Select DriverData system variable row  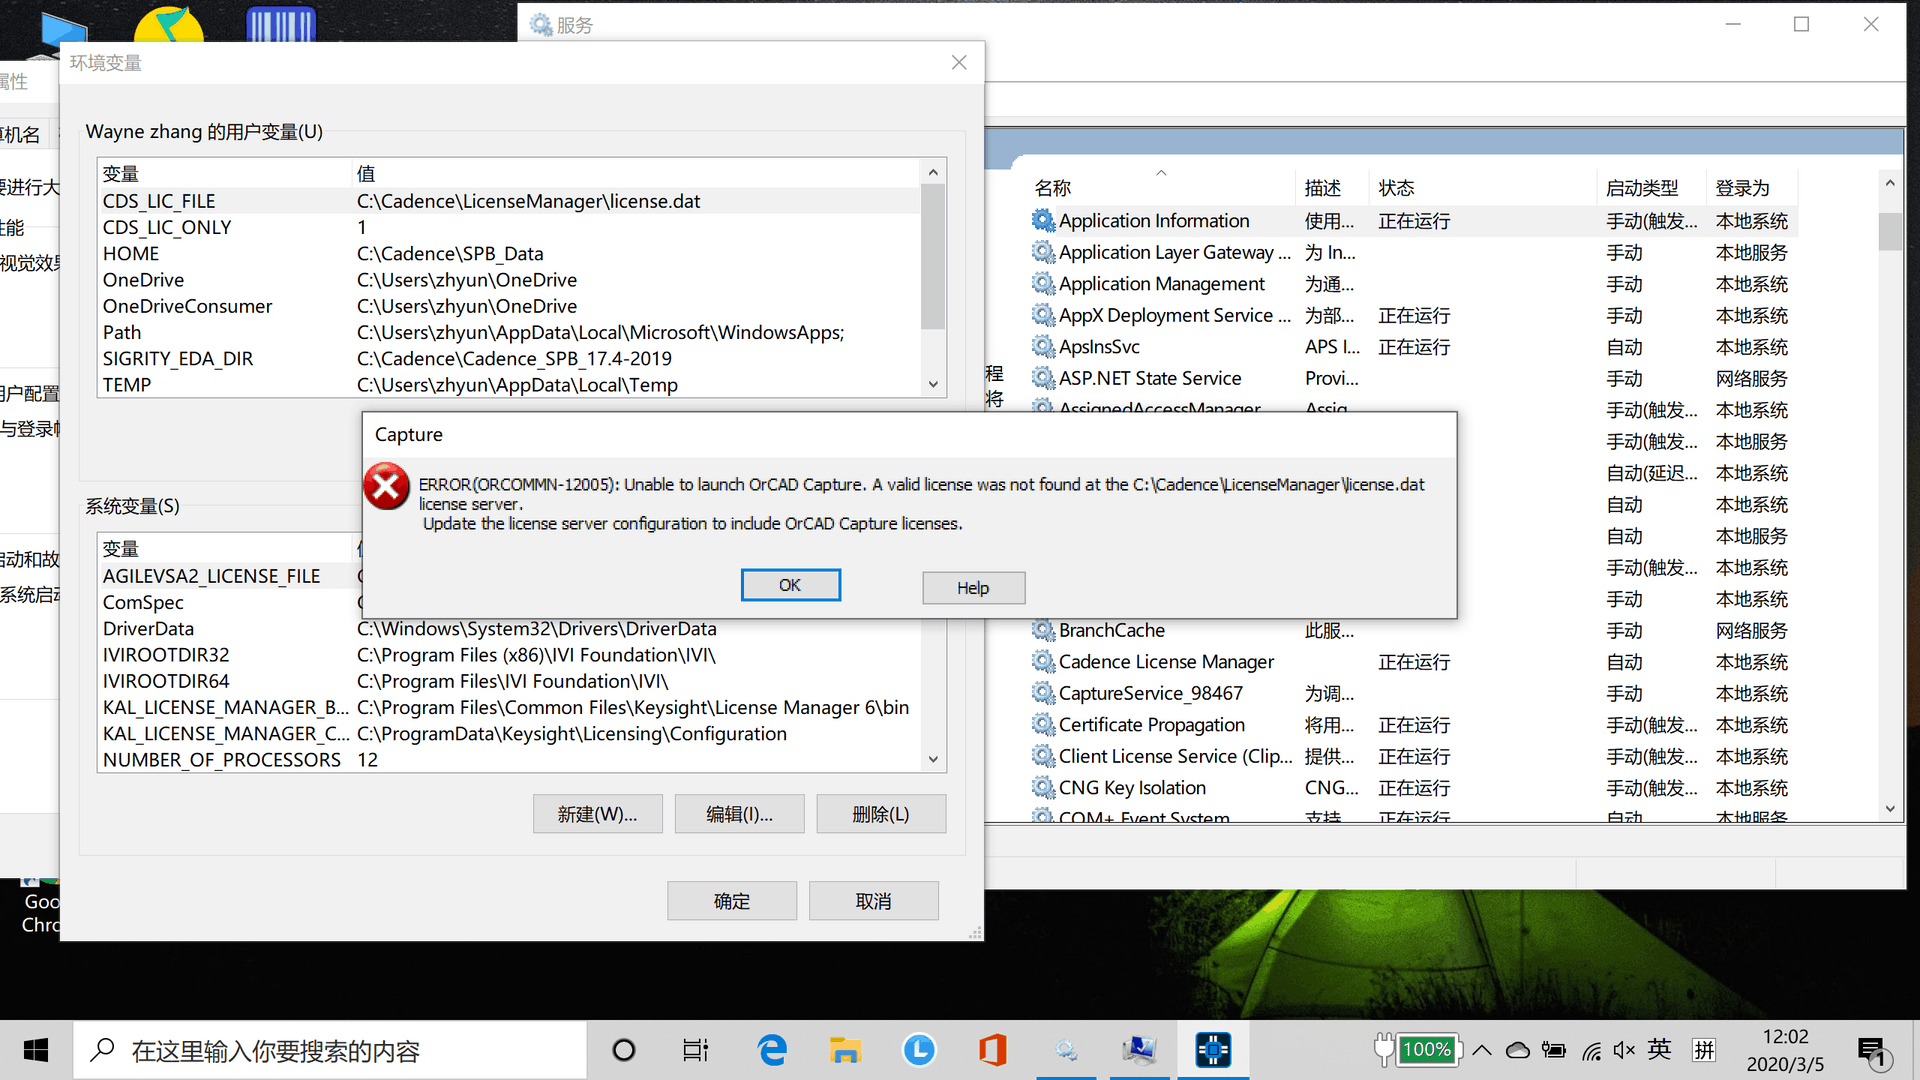click(509, 628)
